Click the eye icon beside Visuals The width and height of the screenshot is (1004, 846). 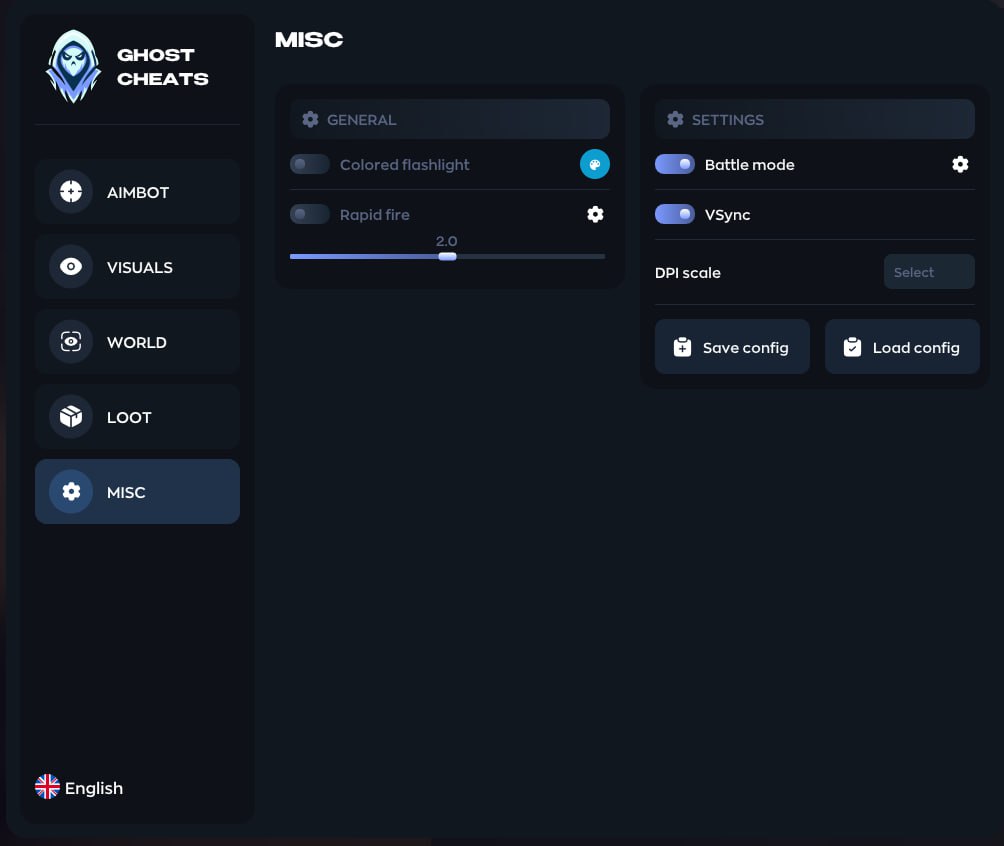pos(71,267)
